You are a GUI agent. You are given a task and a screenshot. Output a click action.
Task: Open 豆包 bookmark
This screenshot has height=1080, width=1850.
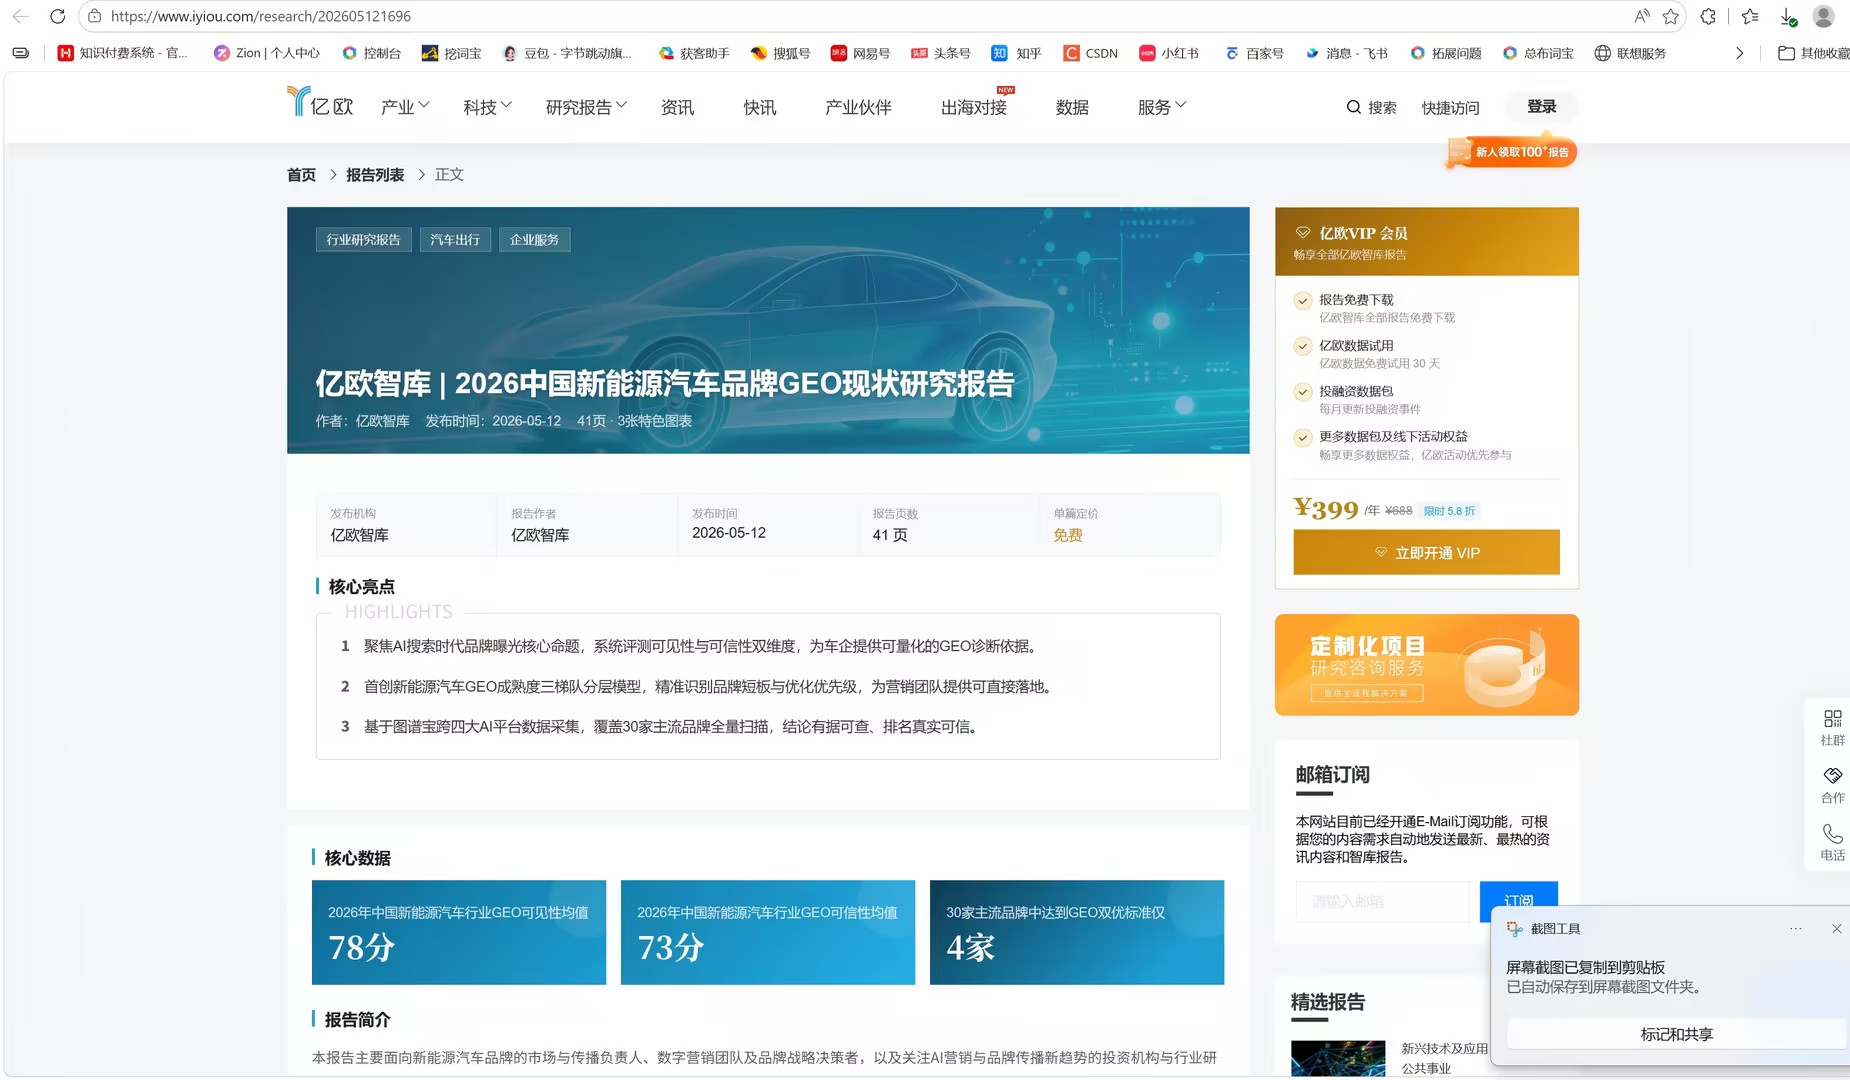[567, 53]
